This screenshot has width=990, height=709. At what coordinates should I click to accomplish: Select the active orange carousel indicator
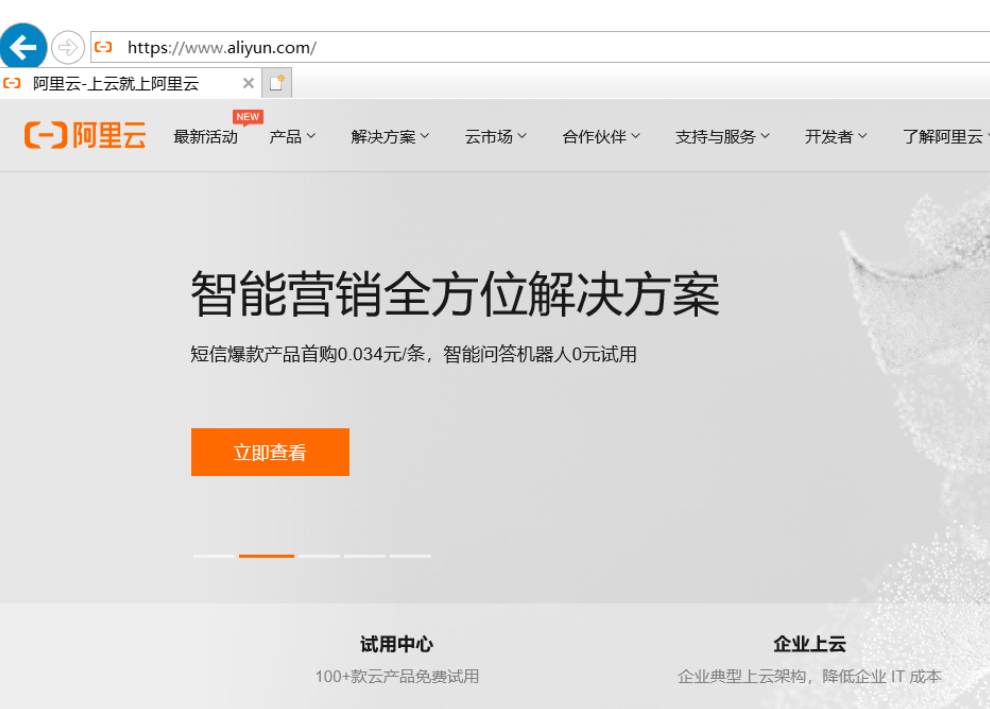click(x=266, y=556)
